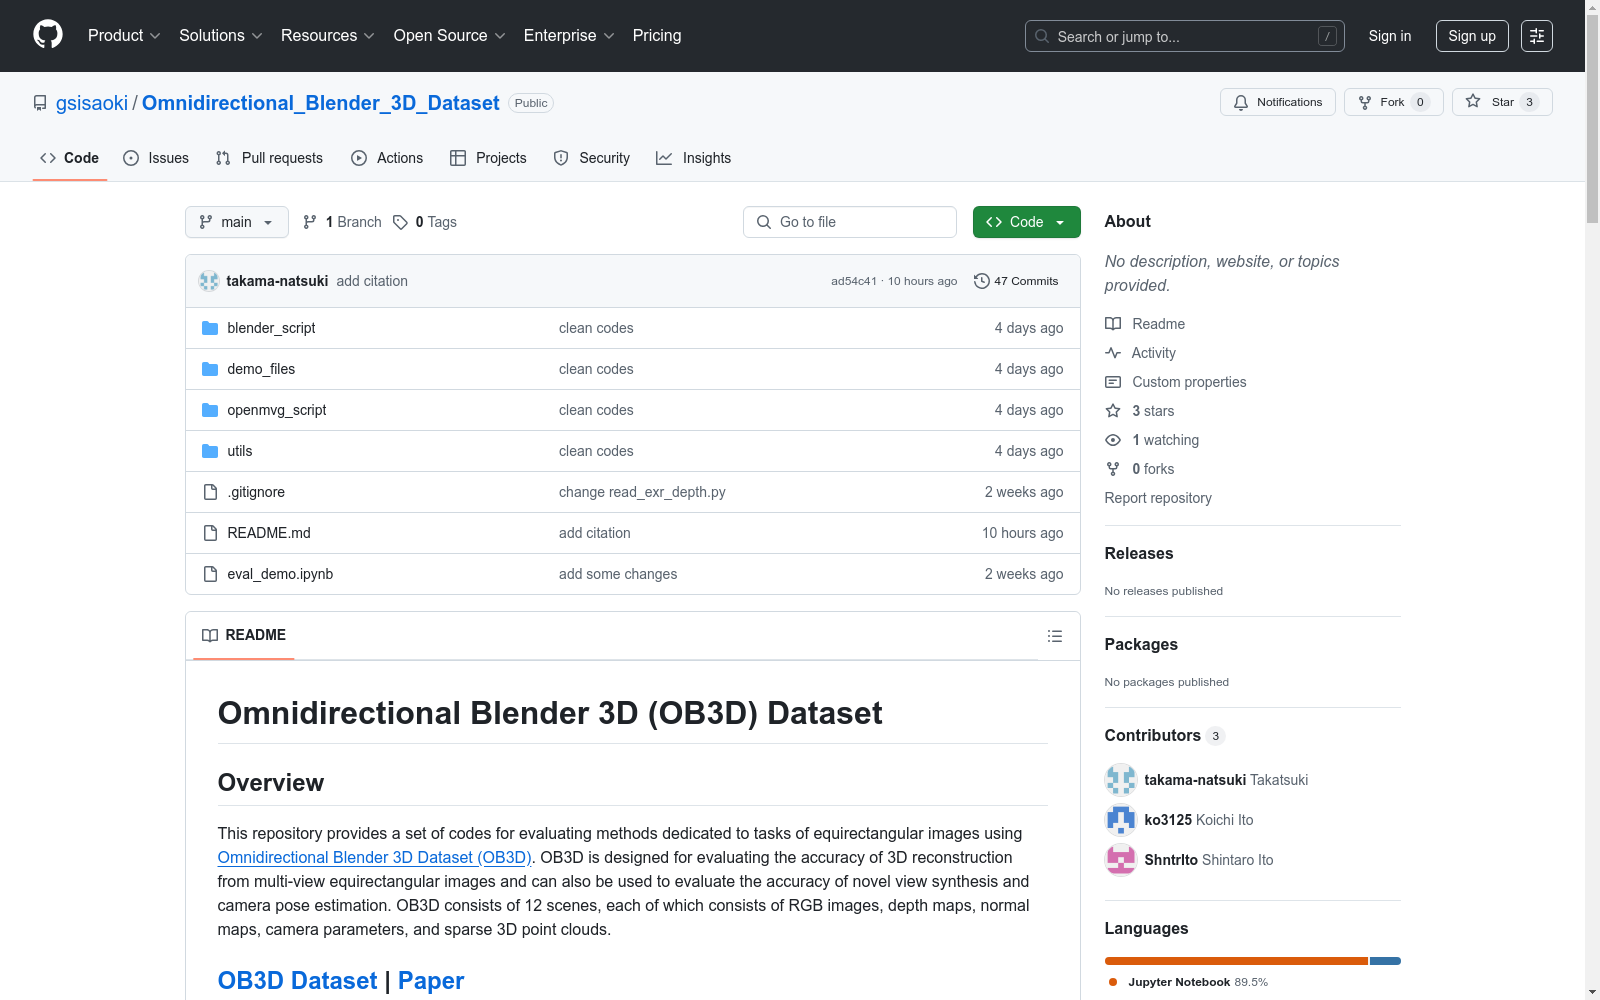The image size is (1600, 1000).
Task: View the 47 Commits history
Action: (x=1016, y=281)
